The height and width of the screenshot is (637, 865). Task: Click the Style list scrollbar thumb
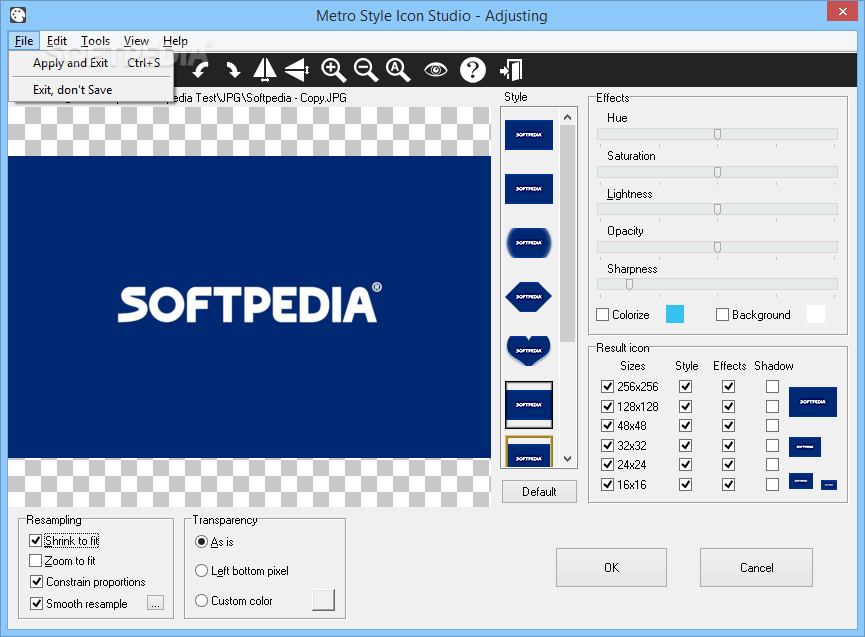(568, 233)
